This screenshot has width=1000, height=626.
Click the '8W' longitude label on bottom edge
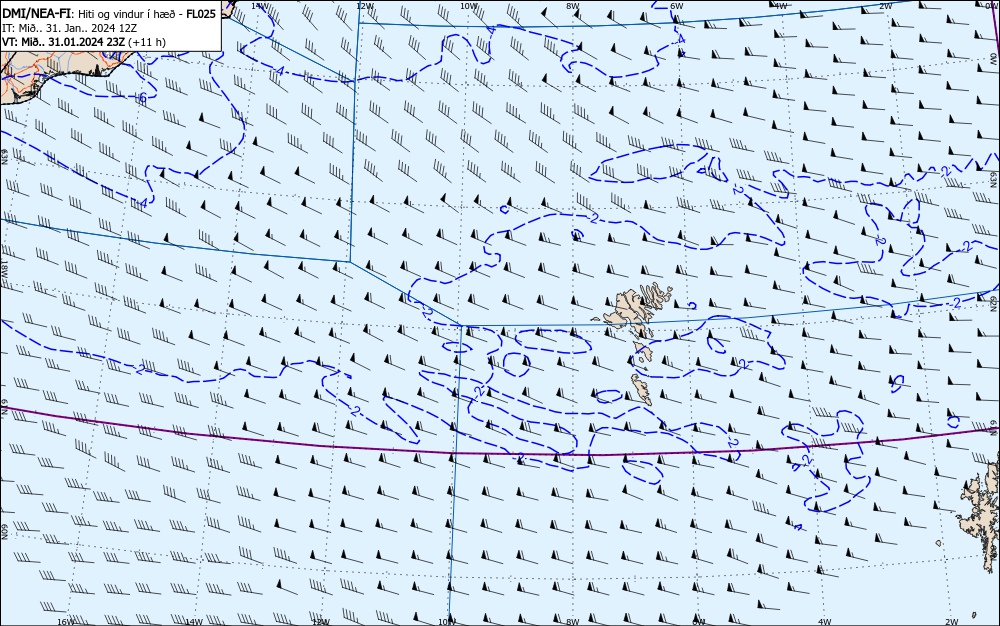click(573, 622)
